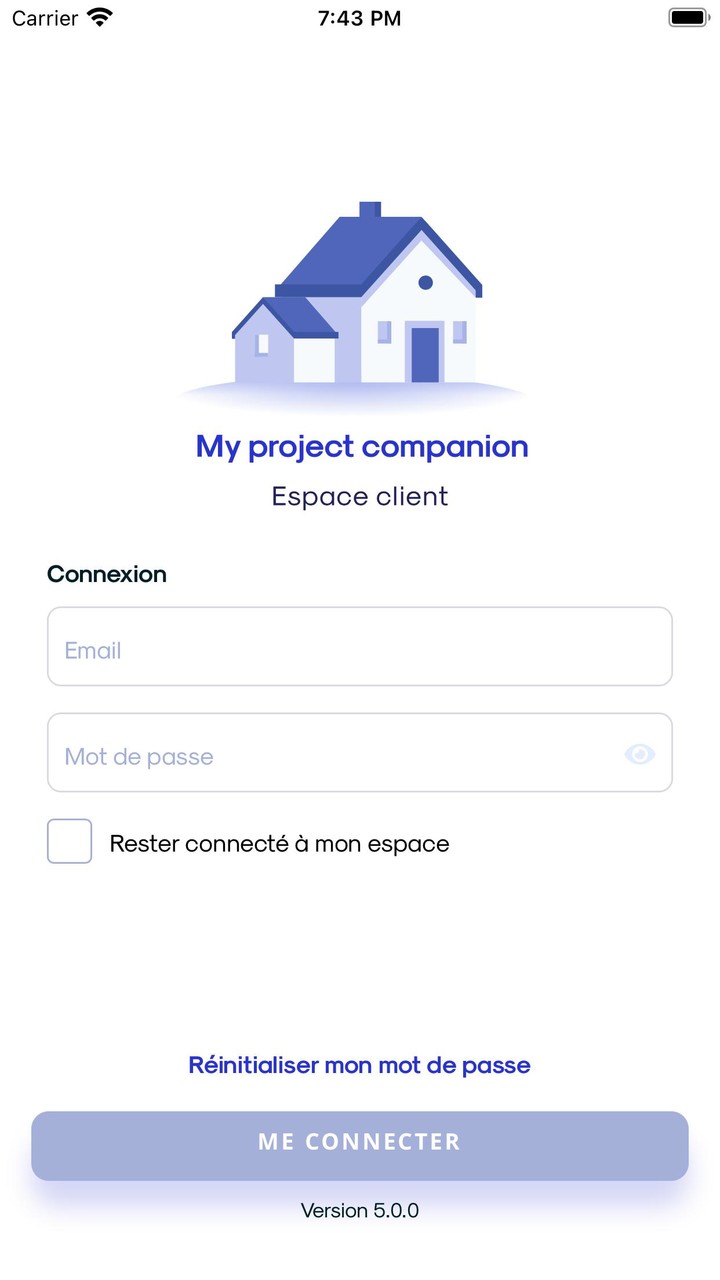
Task: Open 'Réinitialiser mon mot de passe'
Action: coord(359,1064)
